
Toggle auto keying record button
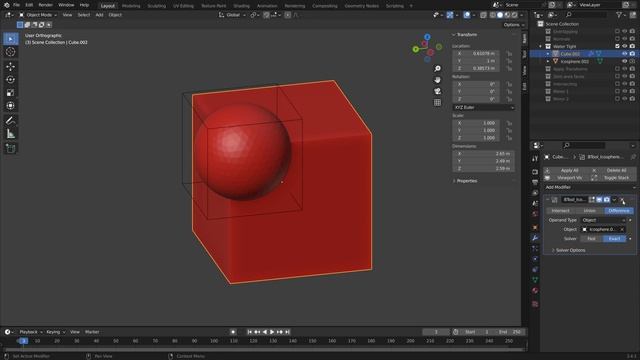pos(233,332)
